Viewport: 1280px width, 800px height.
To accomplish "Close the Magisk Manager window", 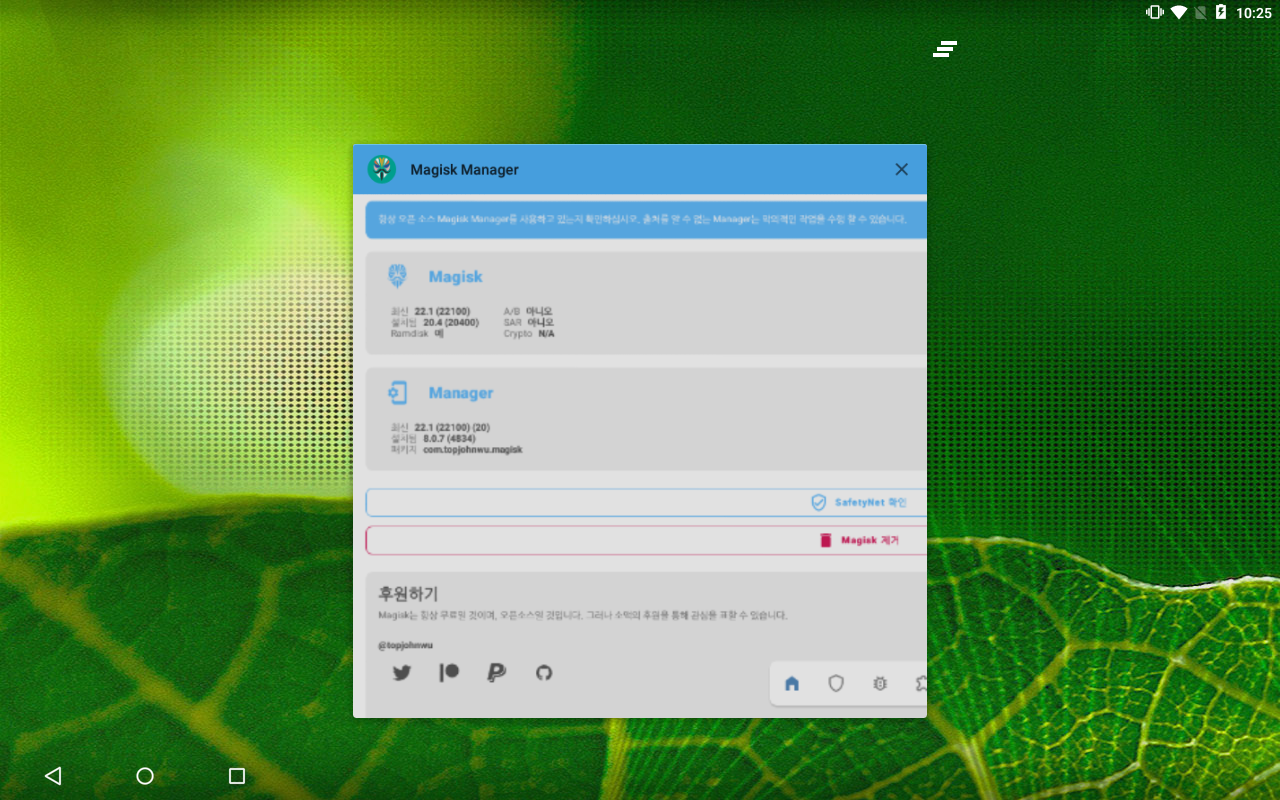I will pos(902,170).
